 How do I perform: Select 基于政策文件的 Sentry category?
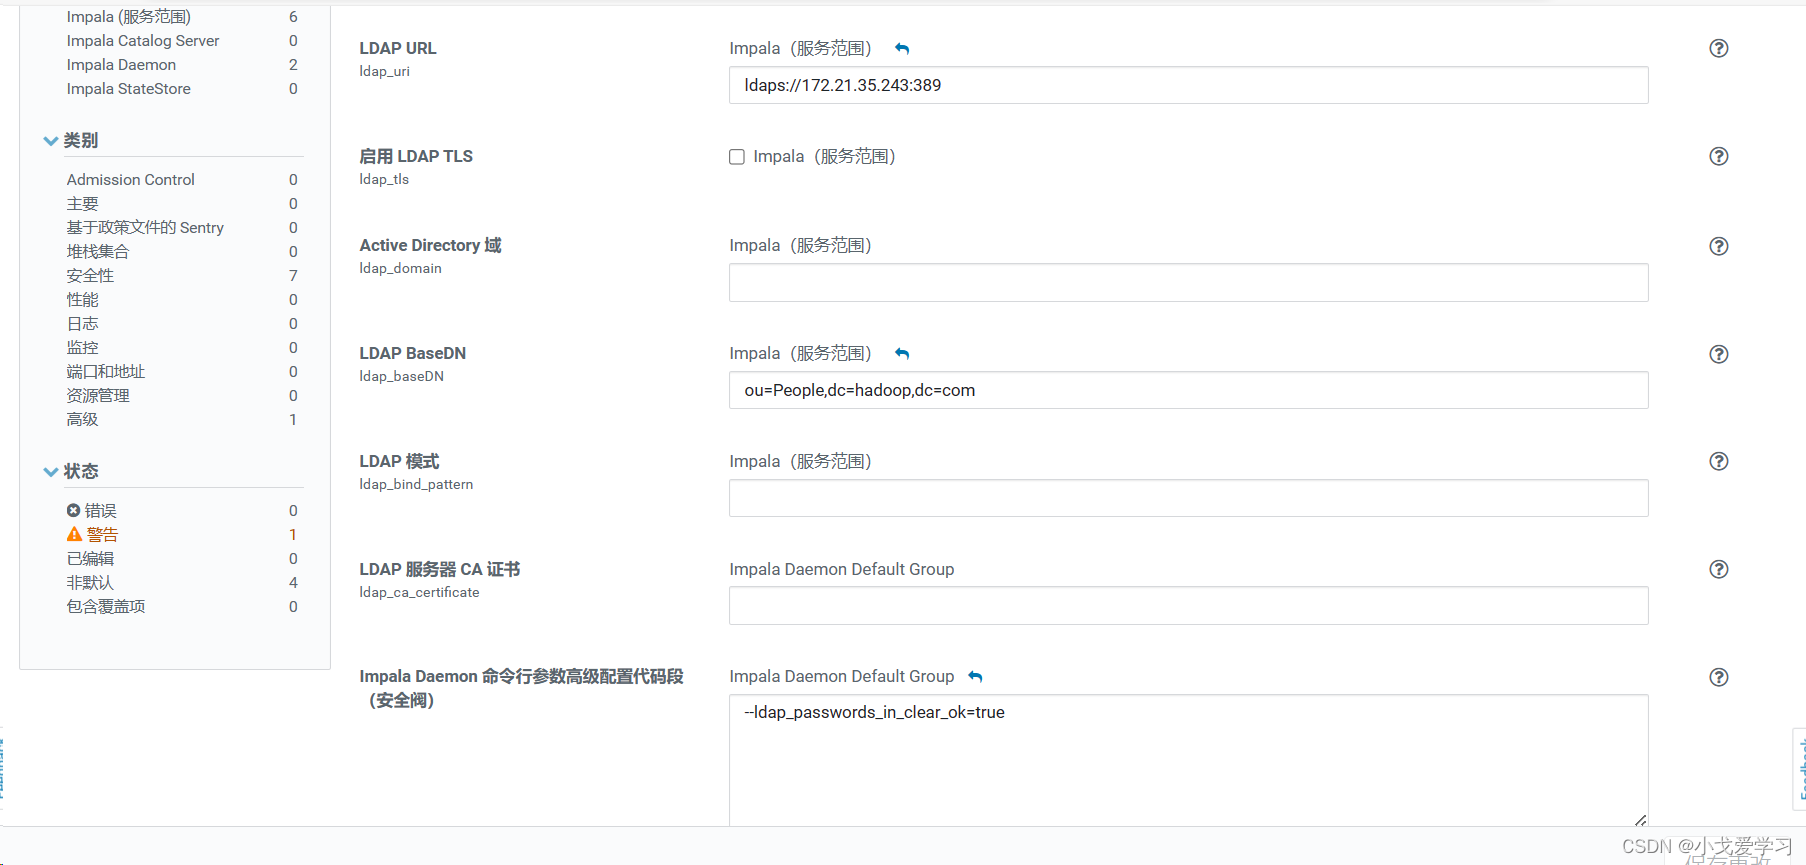(x=145, y=228)
